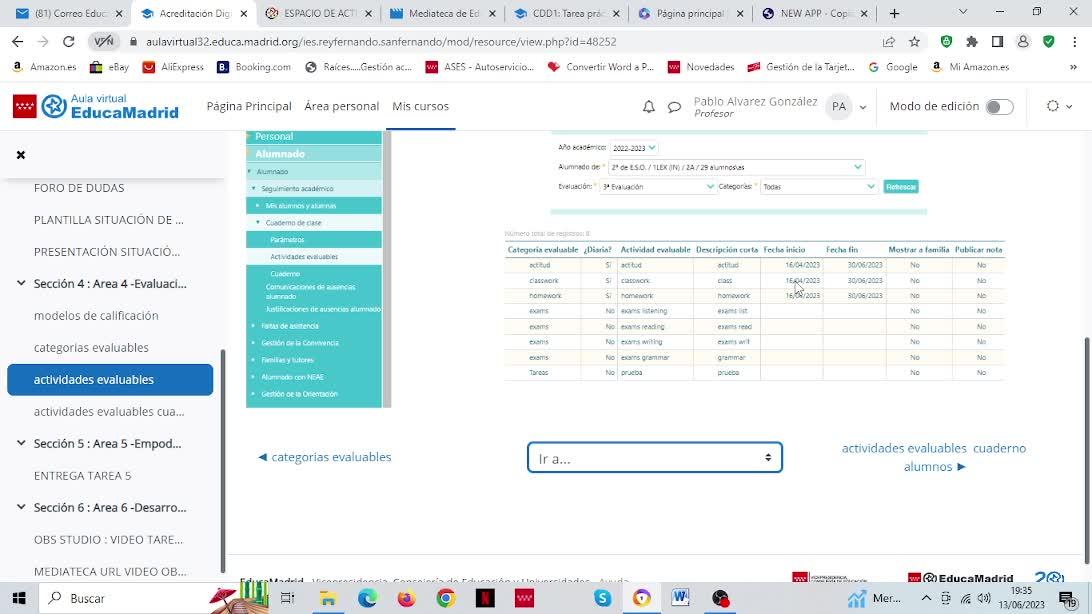This screenshot has width=1092, height=614.
Task: Reload the current page
Action: 68,42
